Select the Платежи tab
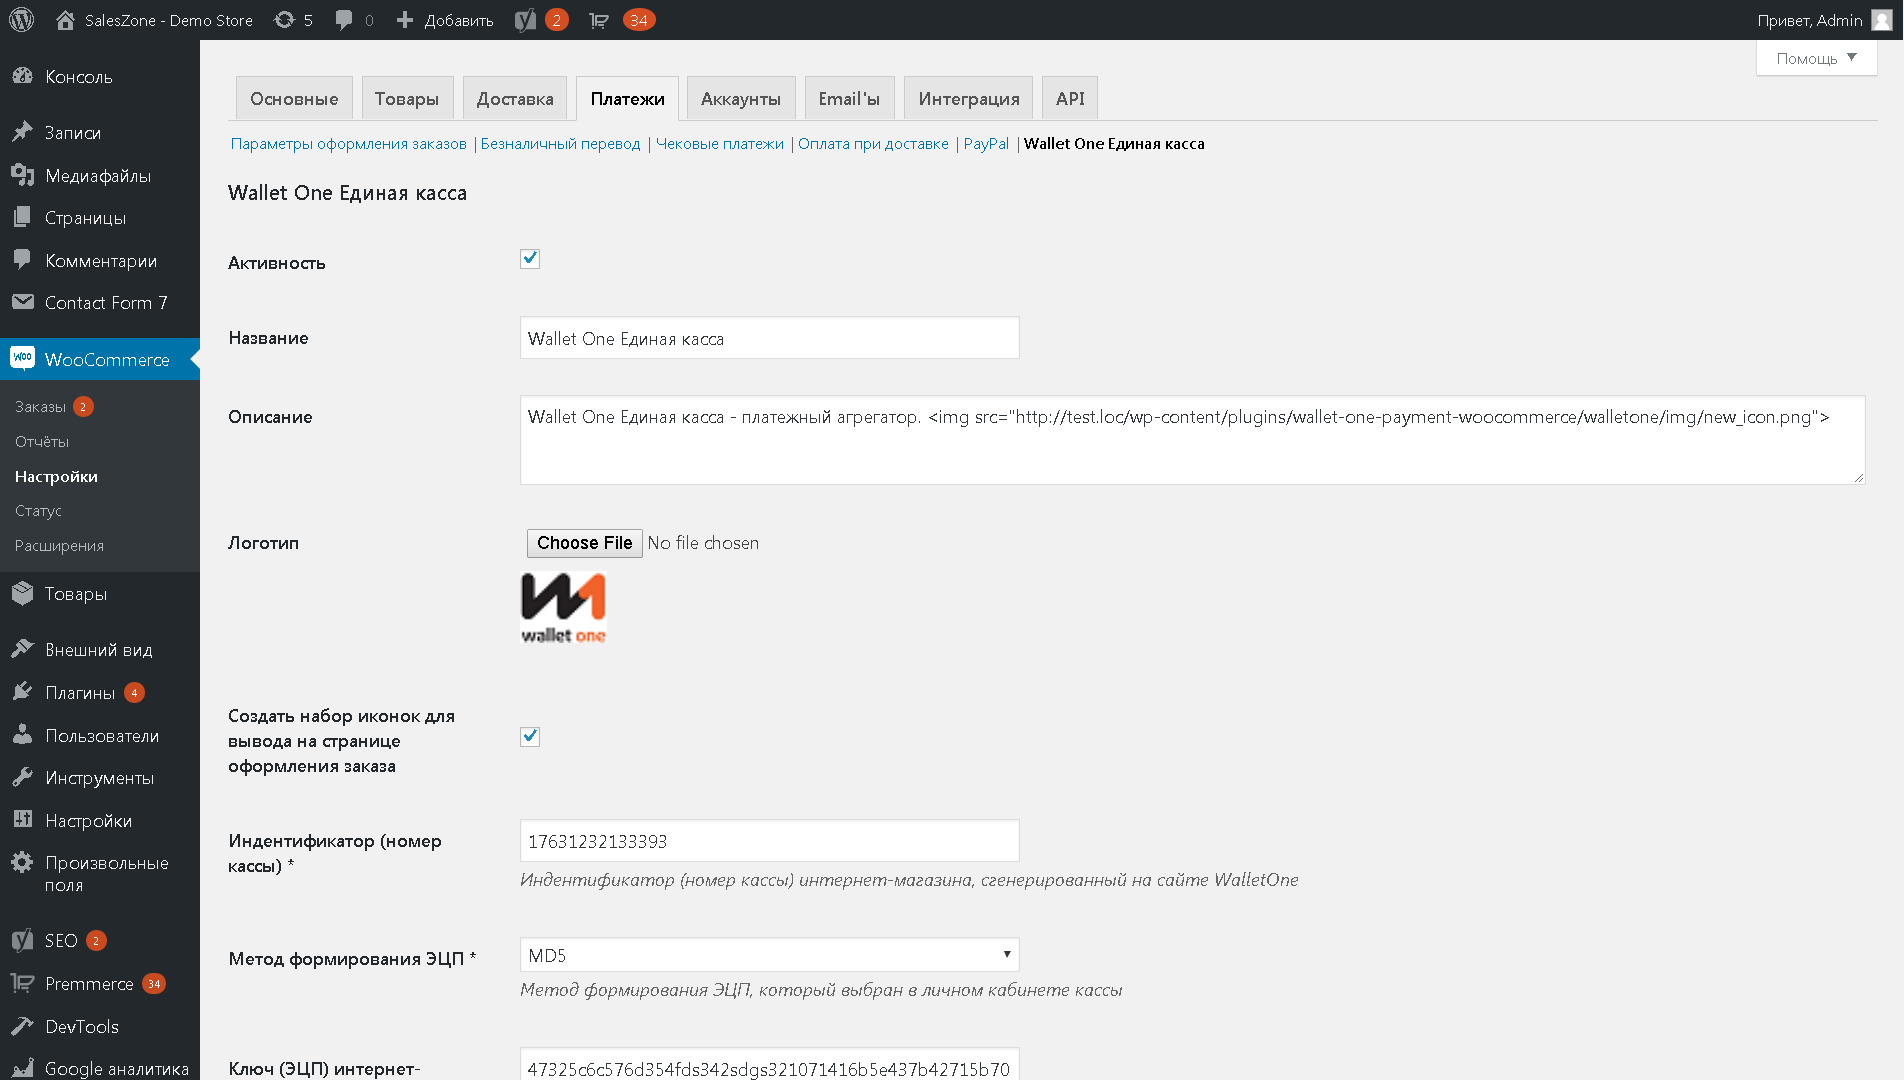This screenshot has width=1904, height=1080. click(x=627, y=99)
